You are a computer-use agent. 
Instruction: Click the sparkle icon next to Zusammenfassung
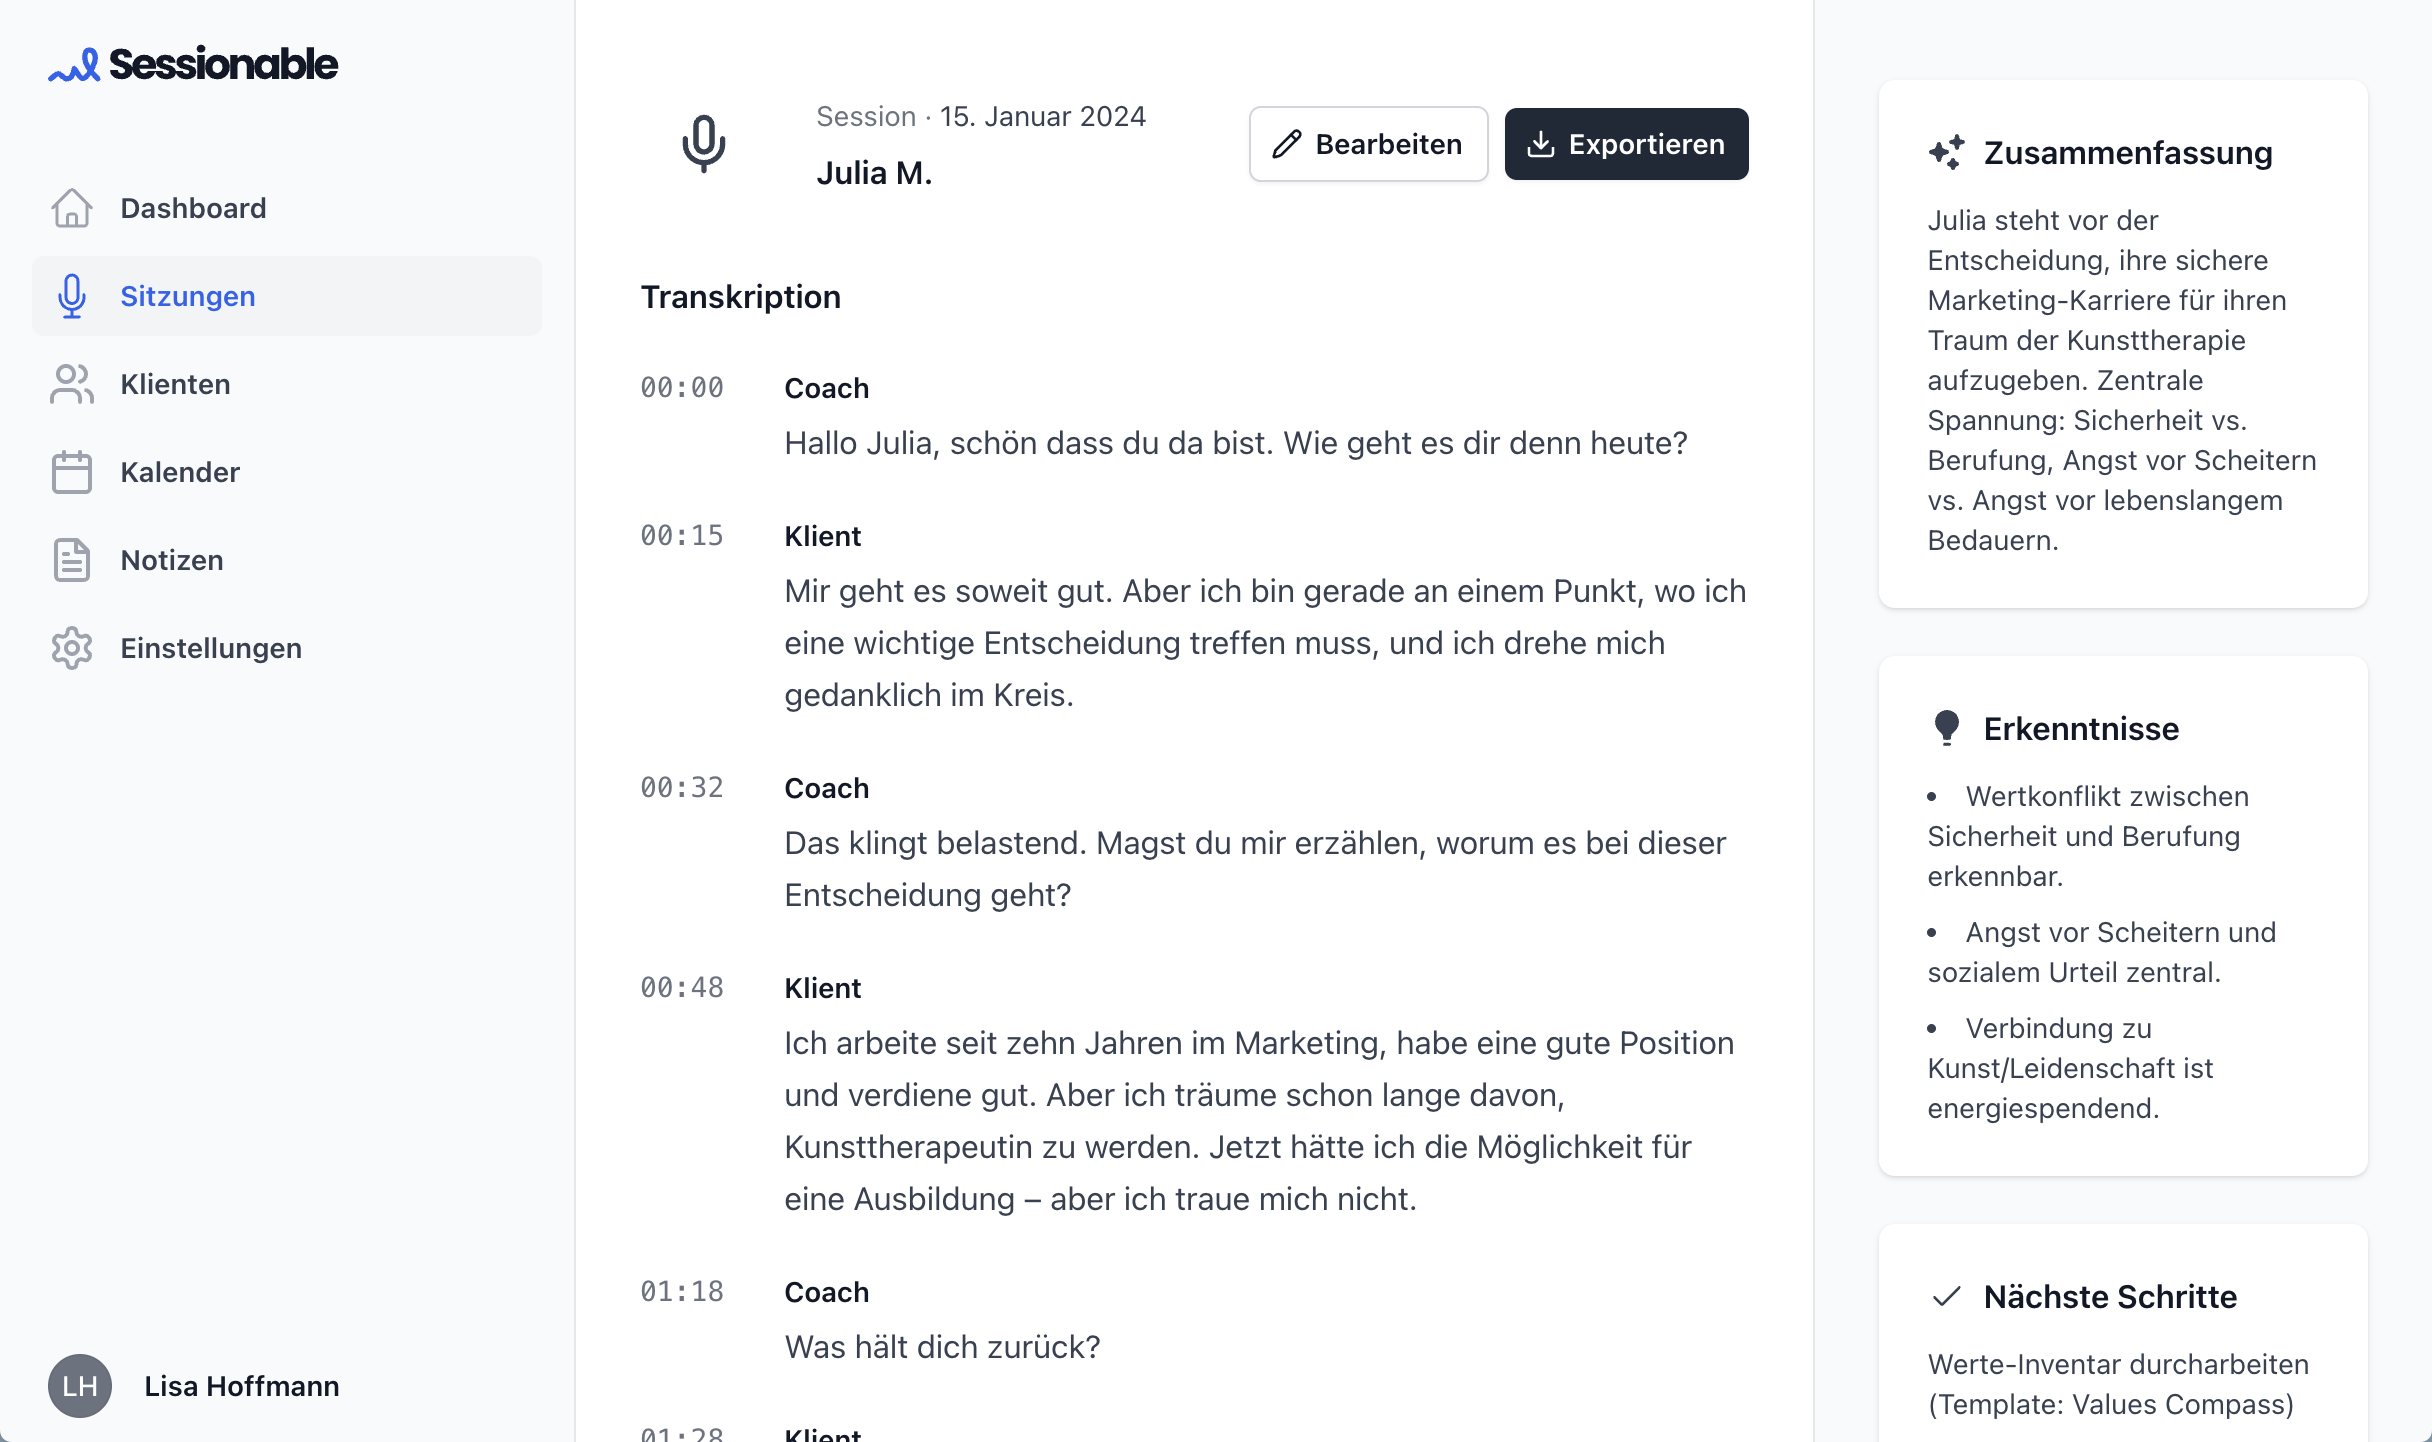click(x=1946, y=153)
